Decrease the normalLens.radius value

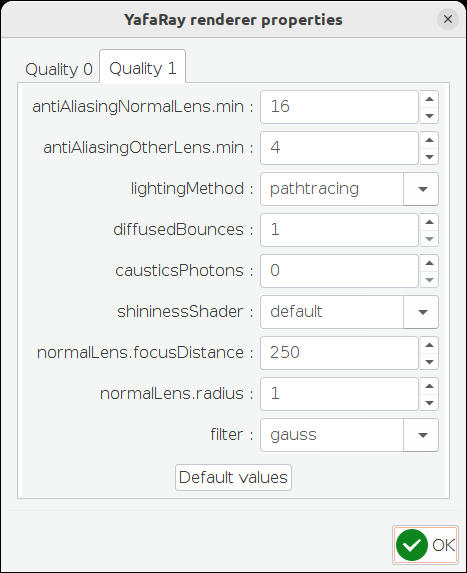point(429,402)
